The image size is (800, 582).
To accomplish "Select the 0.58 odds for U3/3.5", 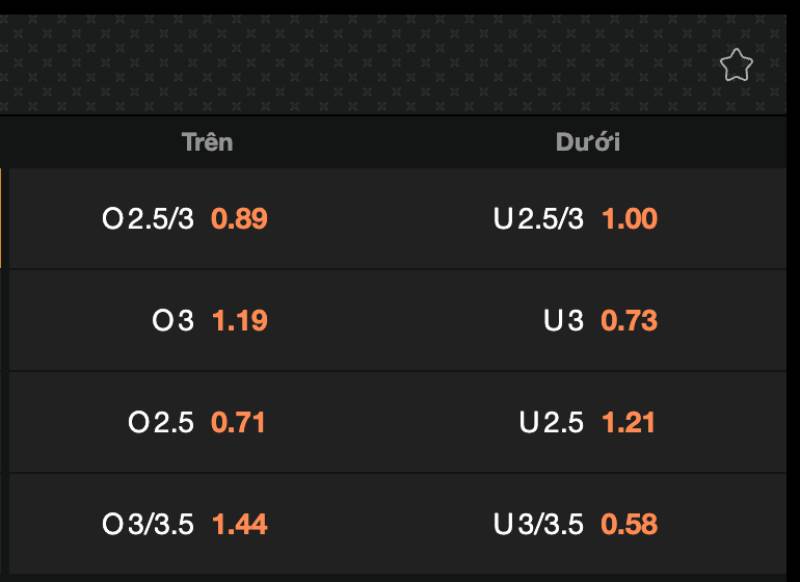I will (629, 524).
